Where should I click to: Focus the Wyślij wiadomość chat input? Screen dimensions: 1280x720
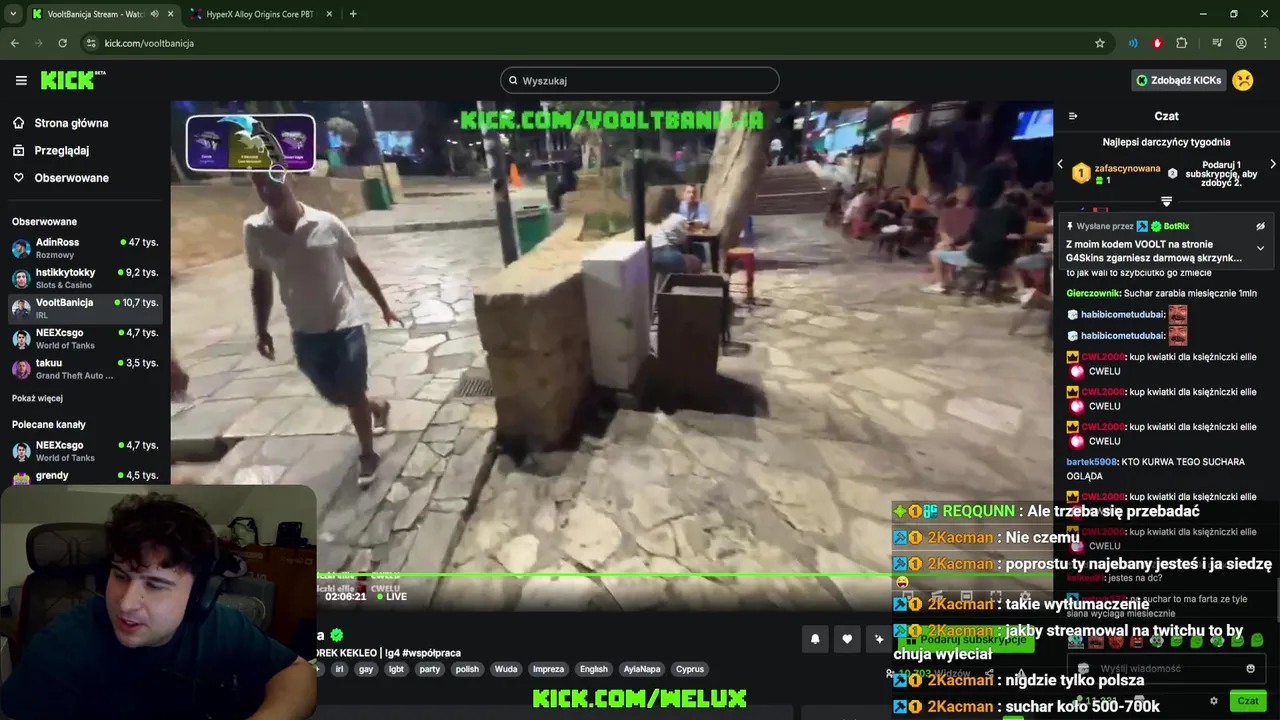tap(1160, 669)
